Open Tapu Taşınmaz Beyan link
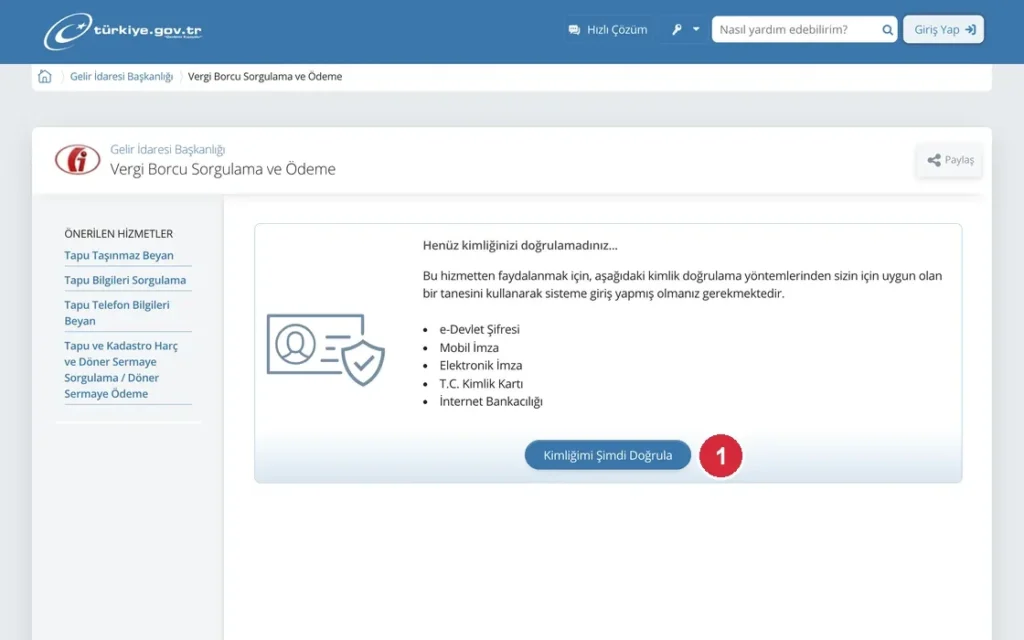The height and width of the screenshot is (640, 1024). click(119, 255)
